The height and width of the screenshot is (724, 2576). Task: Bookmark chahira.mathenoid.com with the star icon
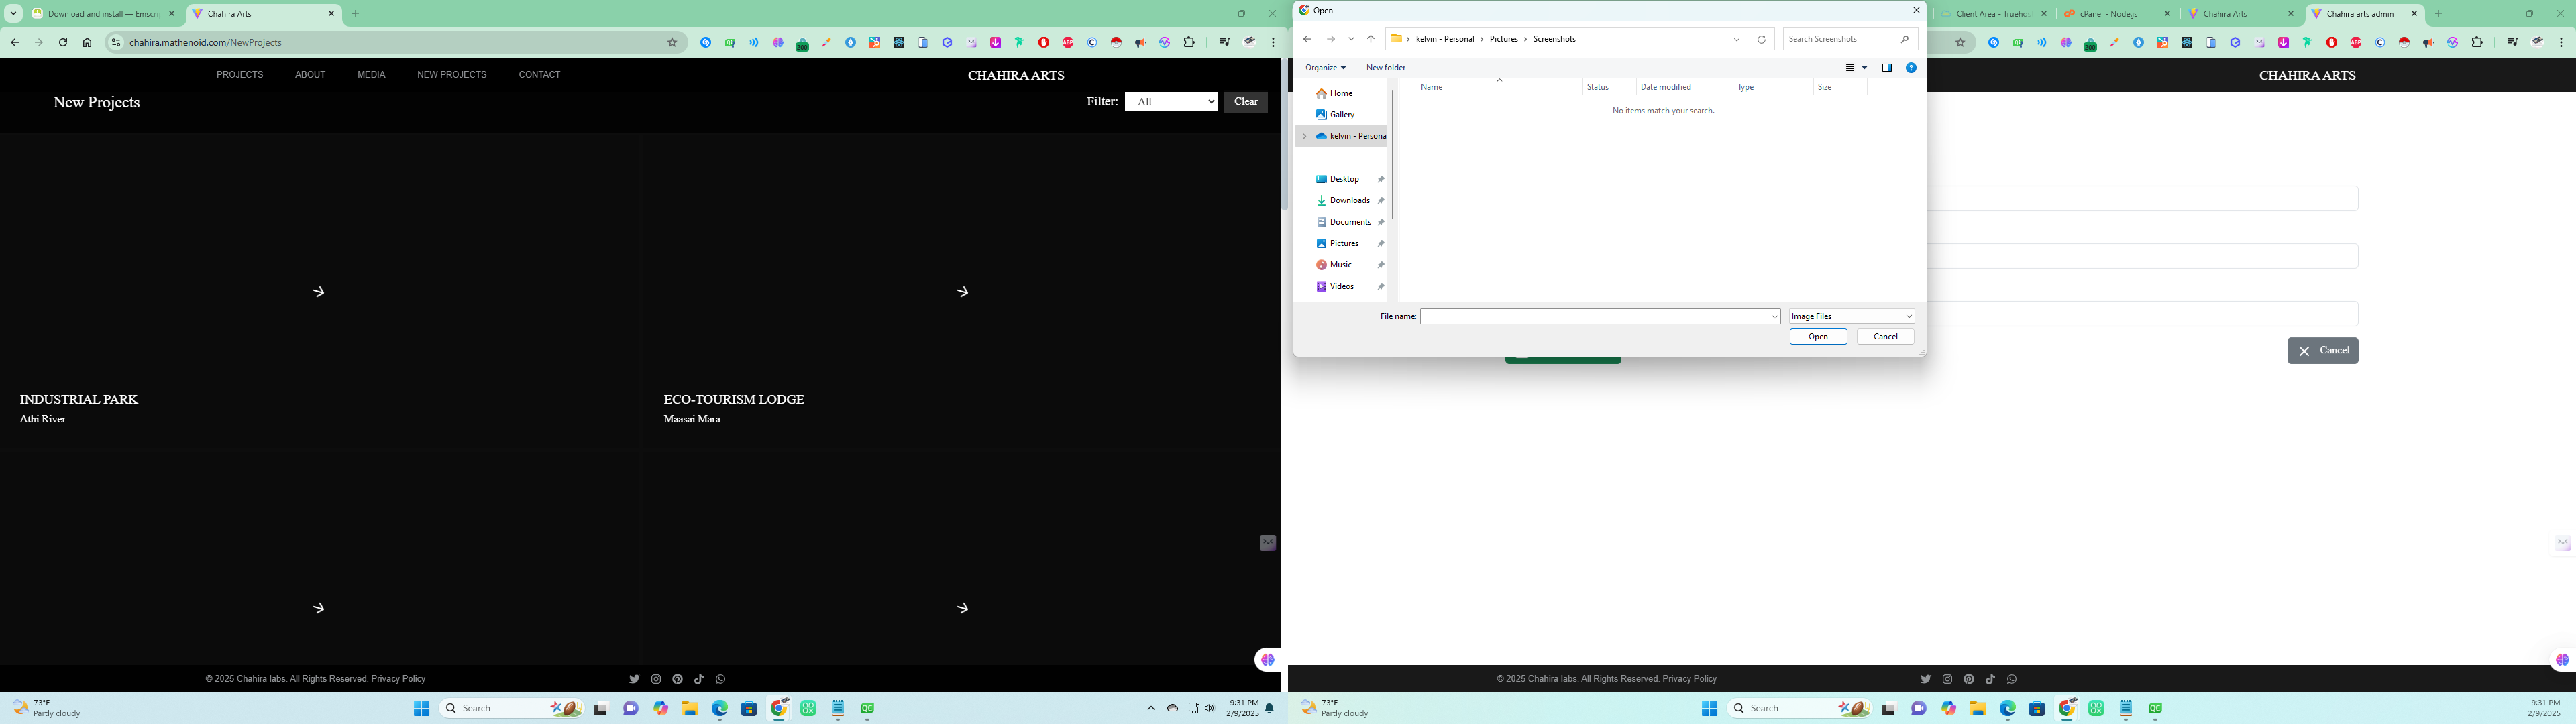(x=672, y=43)
